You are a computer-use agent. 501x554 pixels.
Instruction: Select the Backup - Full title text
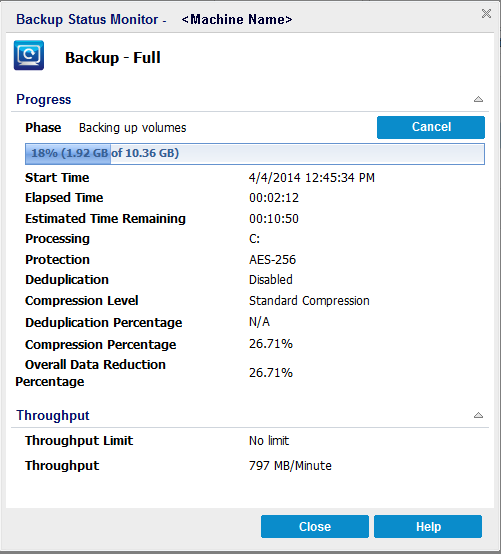113,58
